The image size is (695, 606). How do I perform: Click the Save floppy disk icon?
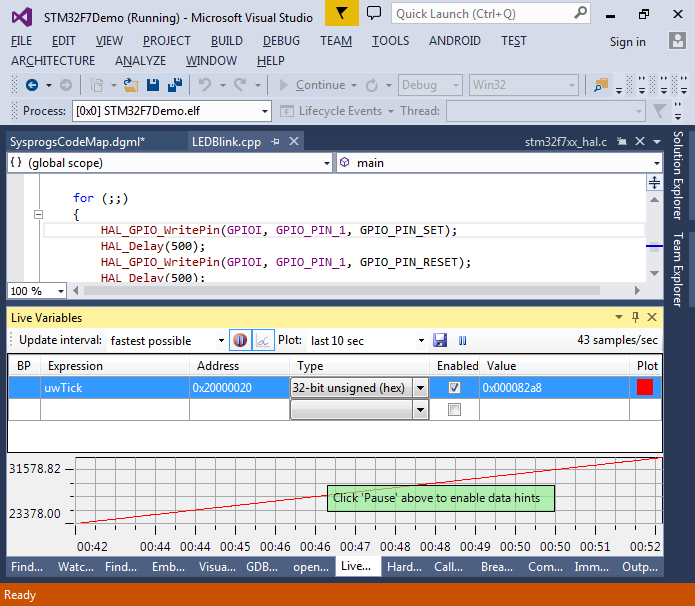click(x=153, y=85)
